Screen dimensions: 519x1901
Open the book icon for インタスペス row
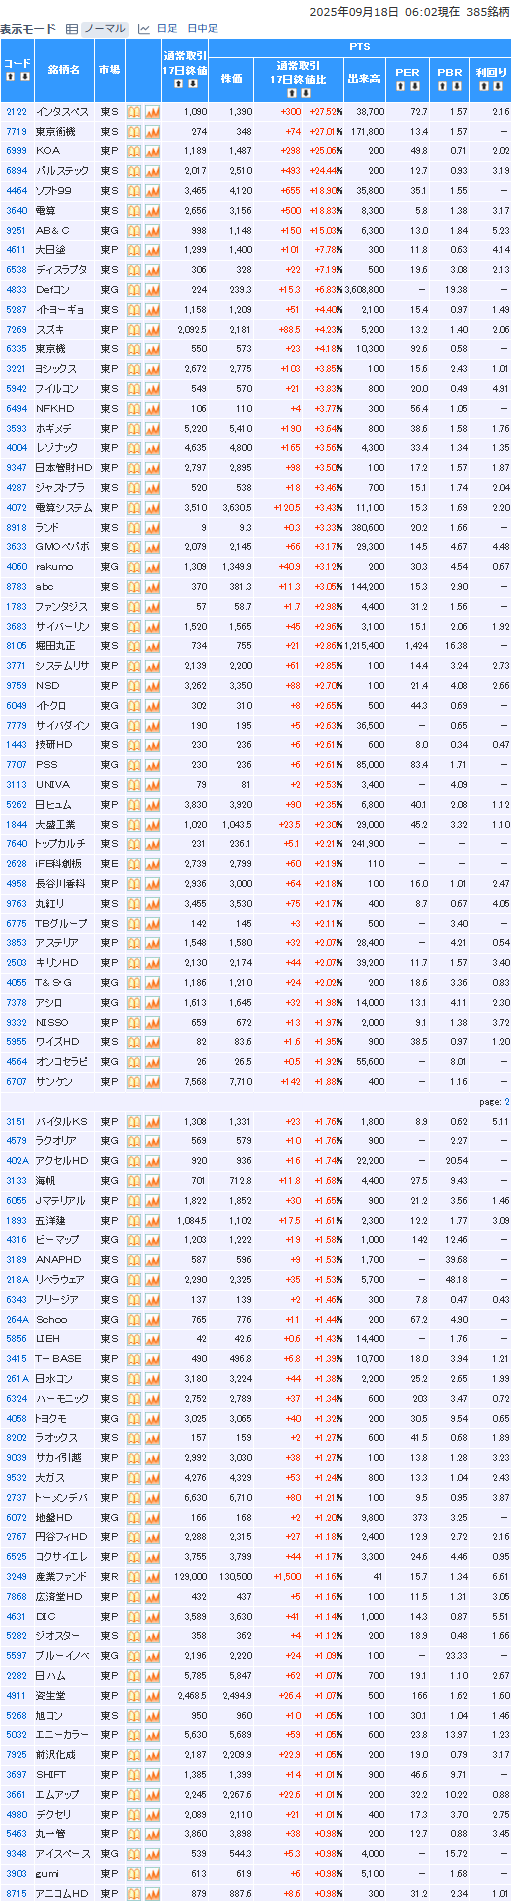(134, 112)
